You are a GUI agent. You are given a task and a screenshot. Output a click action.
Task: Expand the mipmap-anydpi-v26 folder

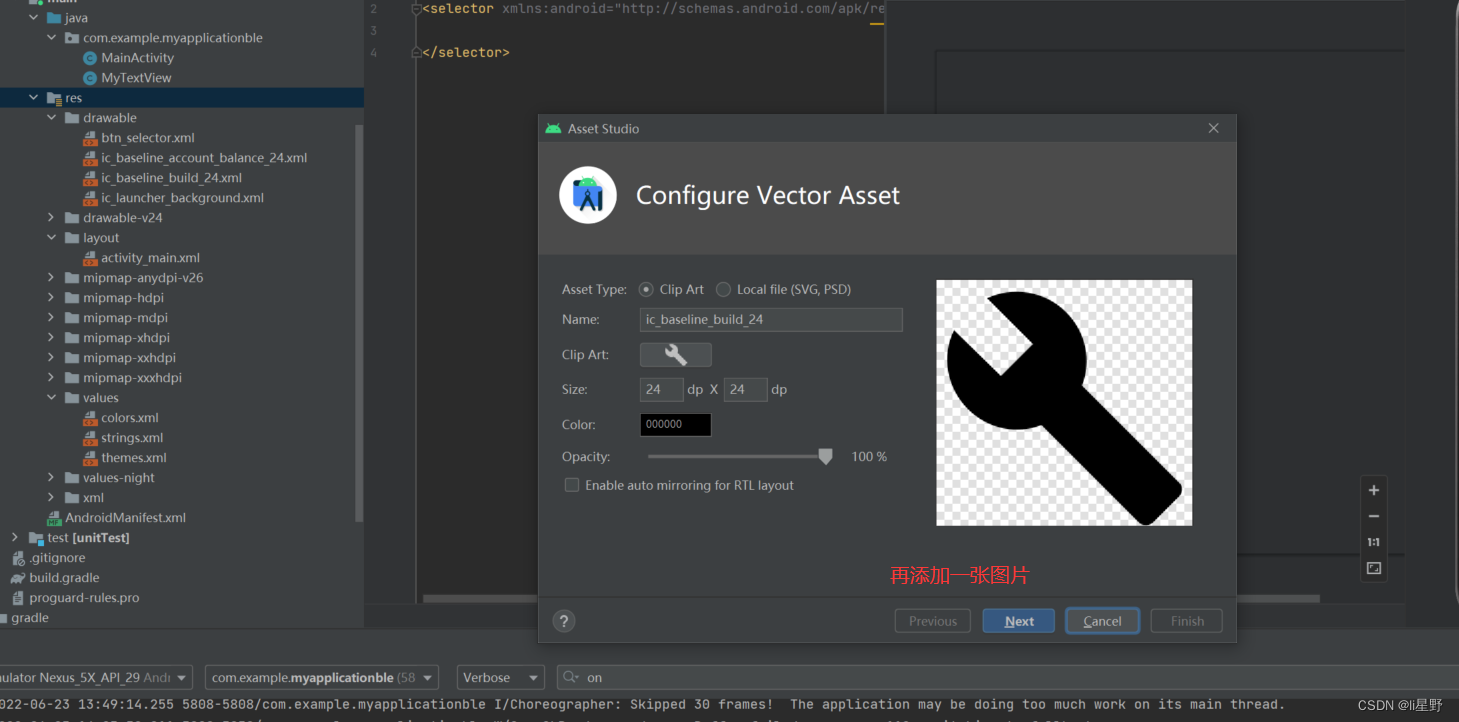tap(52, 278)
